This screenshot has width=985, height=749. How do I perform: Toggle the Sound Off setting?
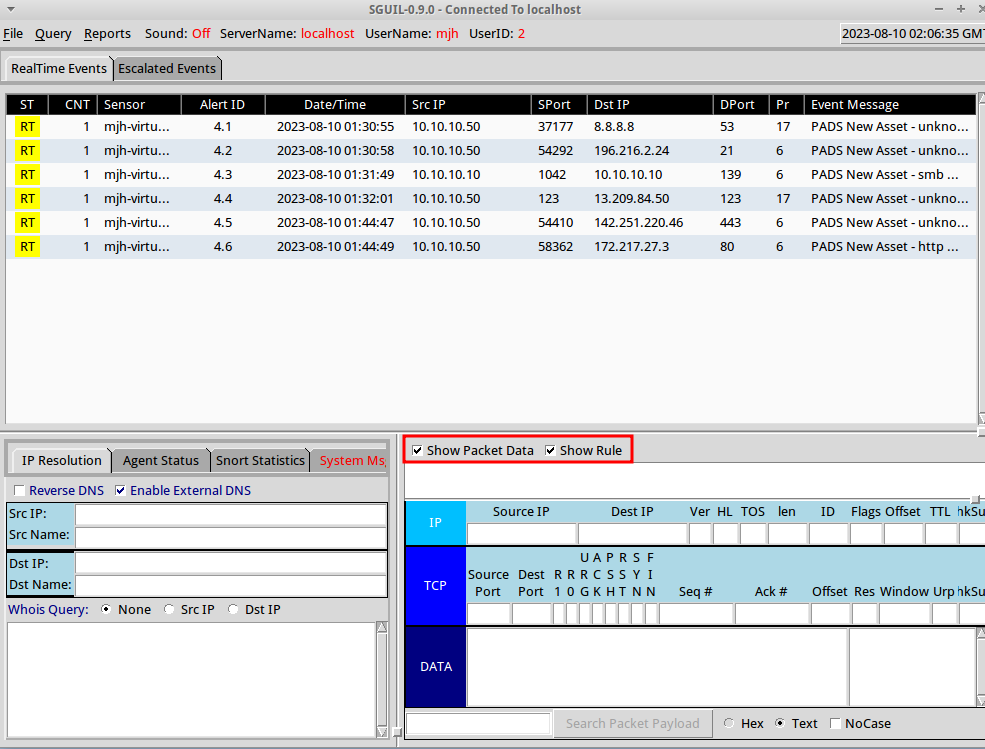[x=201, y=34]
